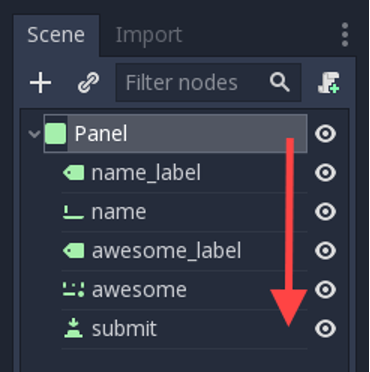
Task: Toggle visibility of Panel node
Action: (325, 134)
